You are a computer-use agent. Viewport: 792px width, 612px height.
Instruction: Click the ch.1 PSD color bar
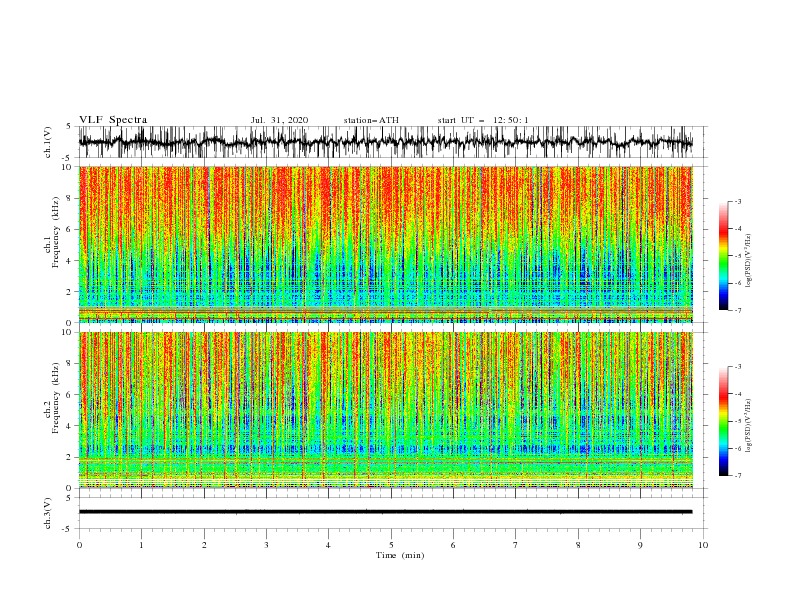(x=723, y=256)
